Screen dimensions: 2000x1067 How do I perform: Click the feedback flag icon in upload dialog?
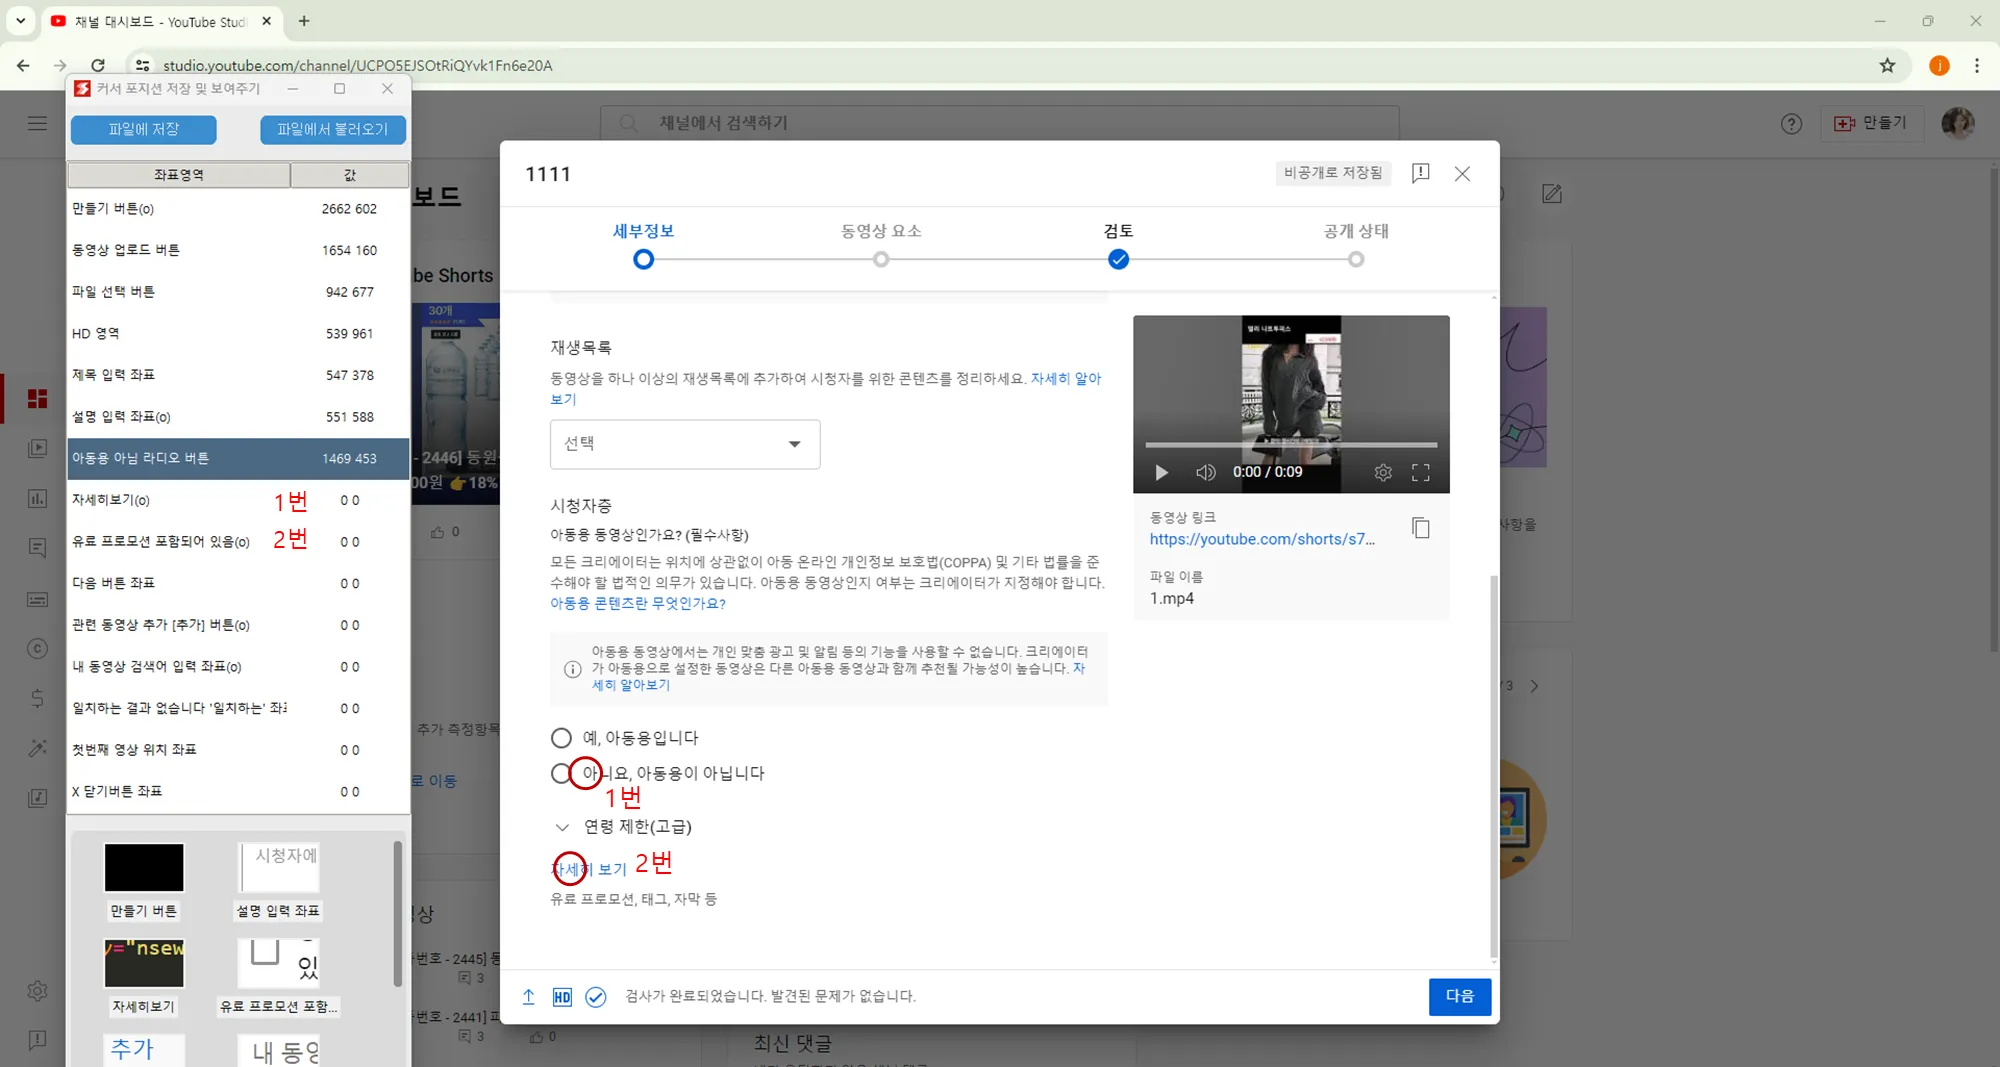[x=1420, y=173]
